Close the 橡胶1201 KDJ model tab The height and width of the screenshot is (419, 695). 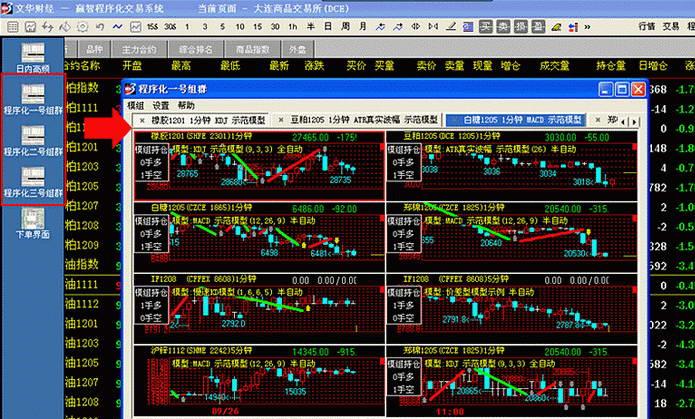(x=141, y=119)
